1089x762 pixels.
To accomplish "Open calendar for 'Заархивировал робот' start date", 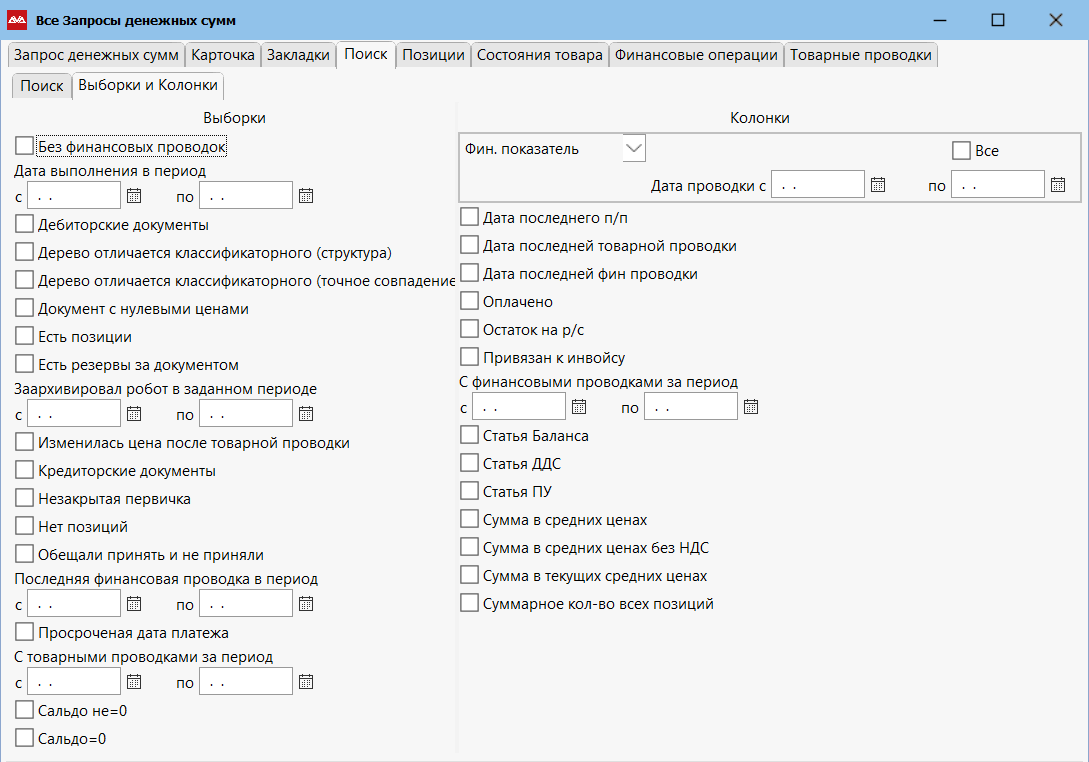I will click(x=134, y=414).
